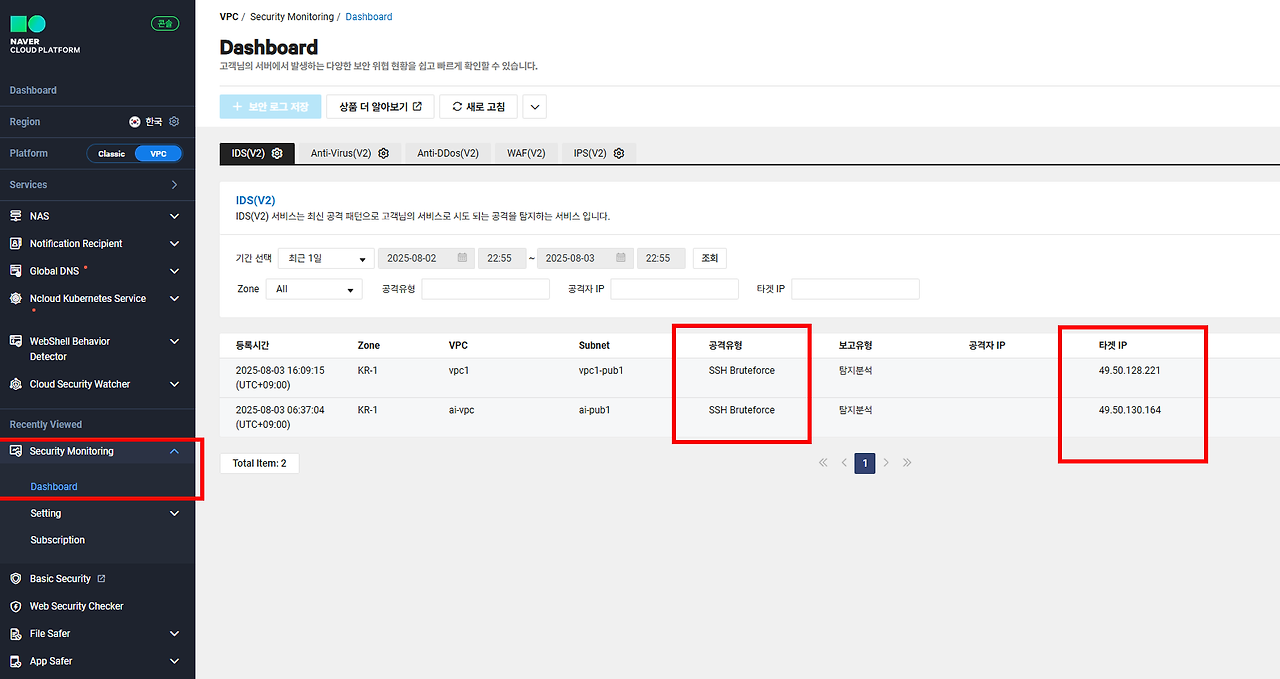Click the VPC breadcrumb link
1280x679 pixels.
(x=229, y=17)
